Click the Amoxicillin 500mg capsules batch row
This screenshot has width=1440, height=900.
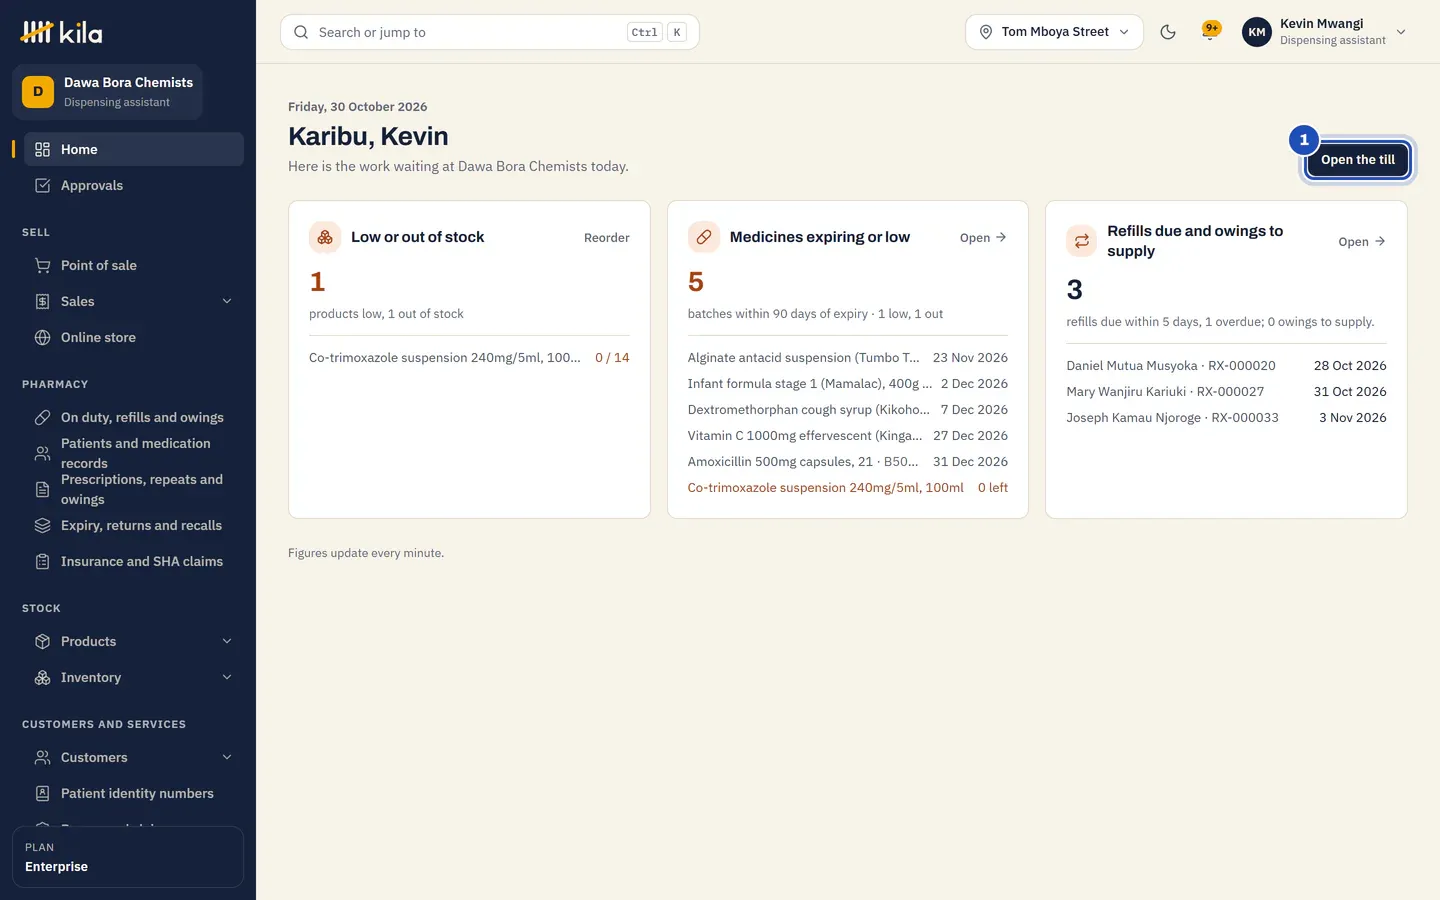pyautogui.click(x=848, y=462)
